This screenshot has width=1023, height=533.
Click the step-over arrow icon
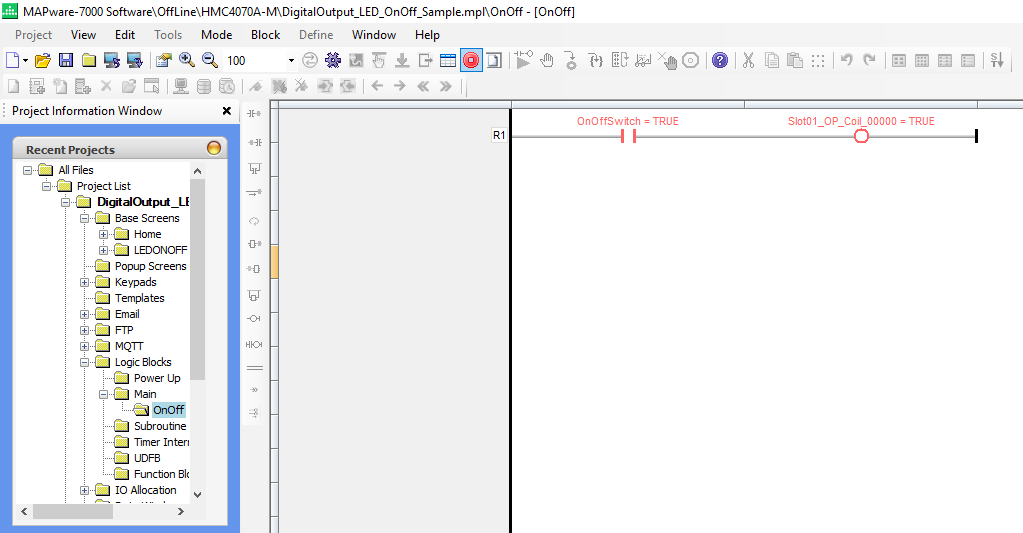point(571,61)
